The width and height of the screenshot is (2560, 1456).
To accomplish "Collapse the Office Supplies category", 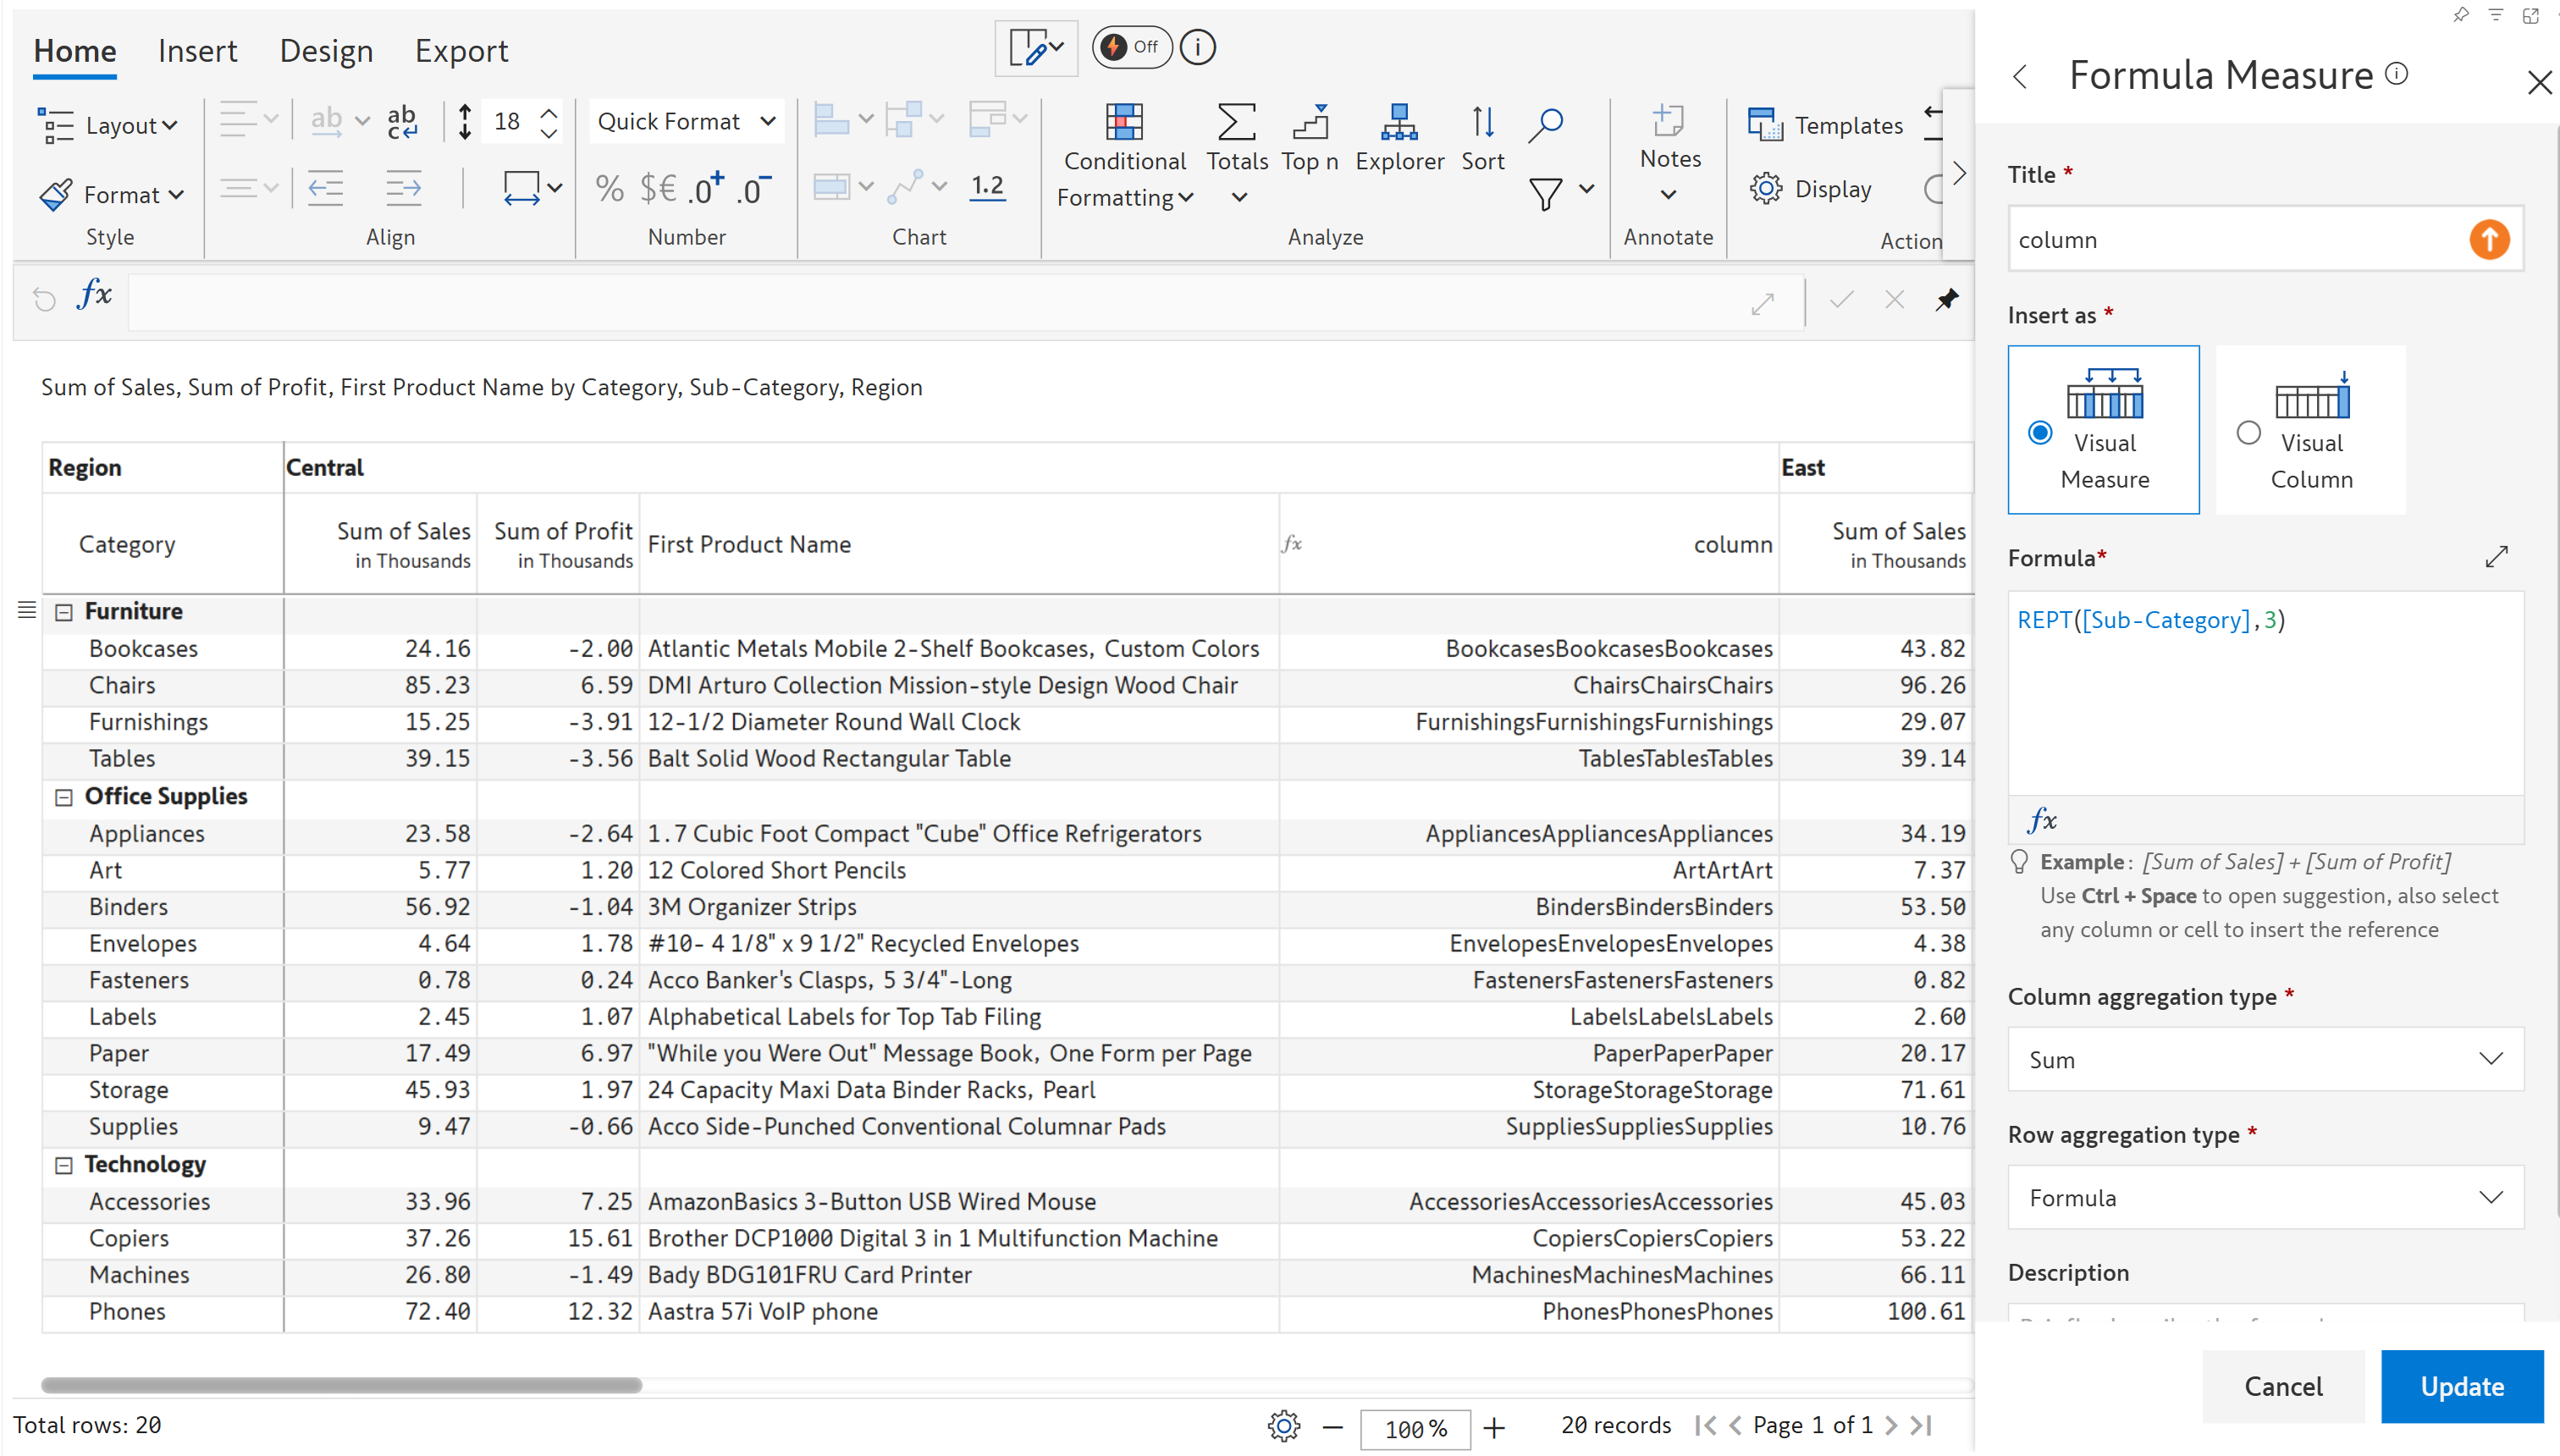I will 64,797.
